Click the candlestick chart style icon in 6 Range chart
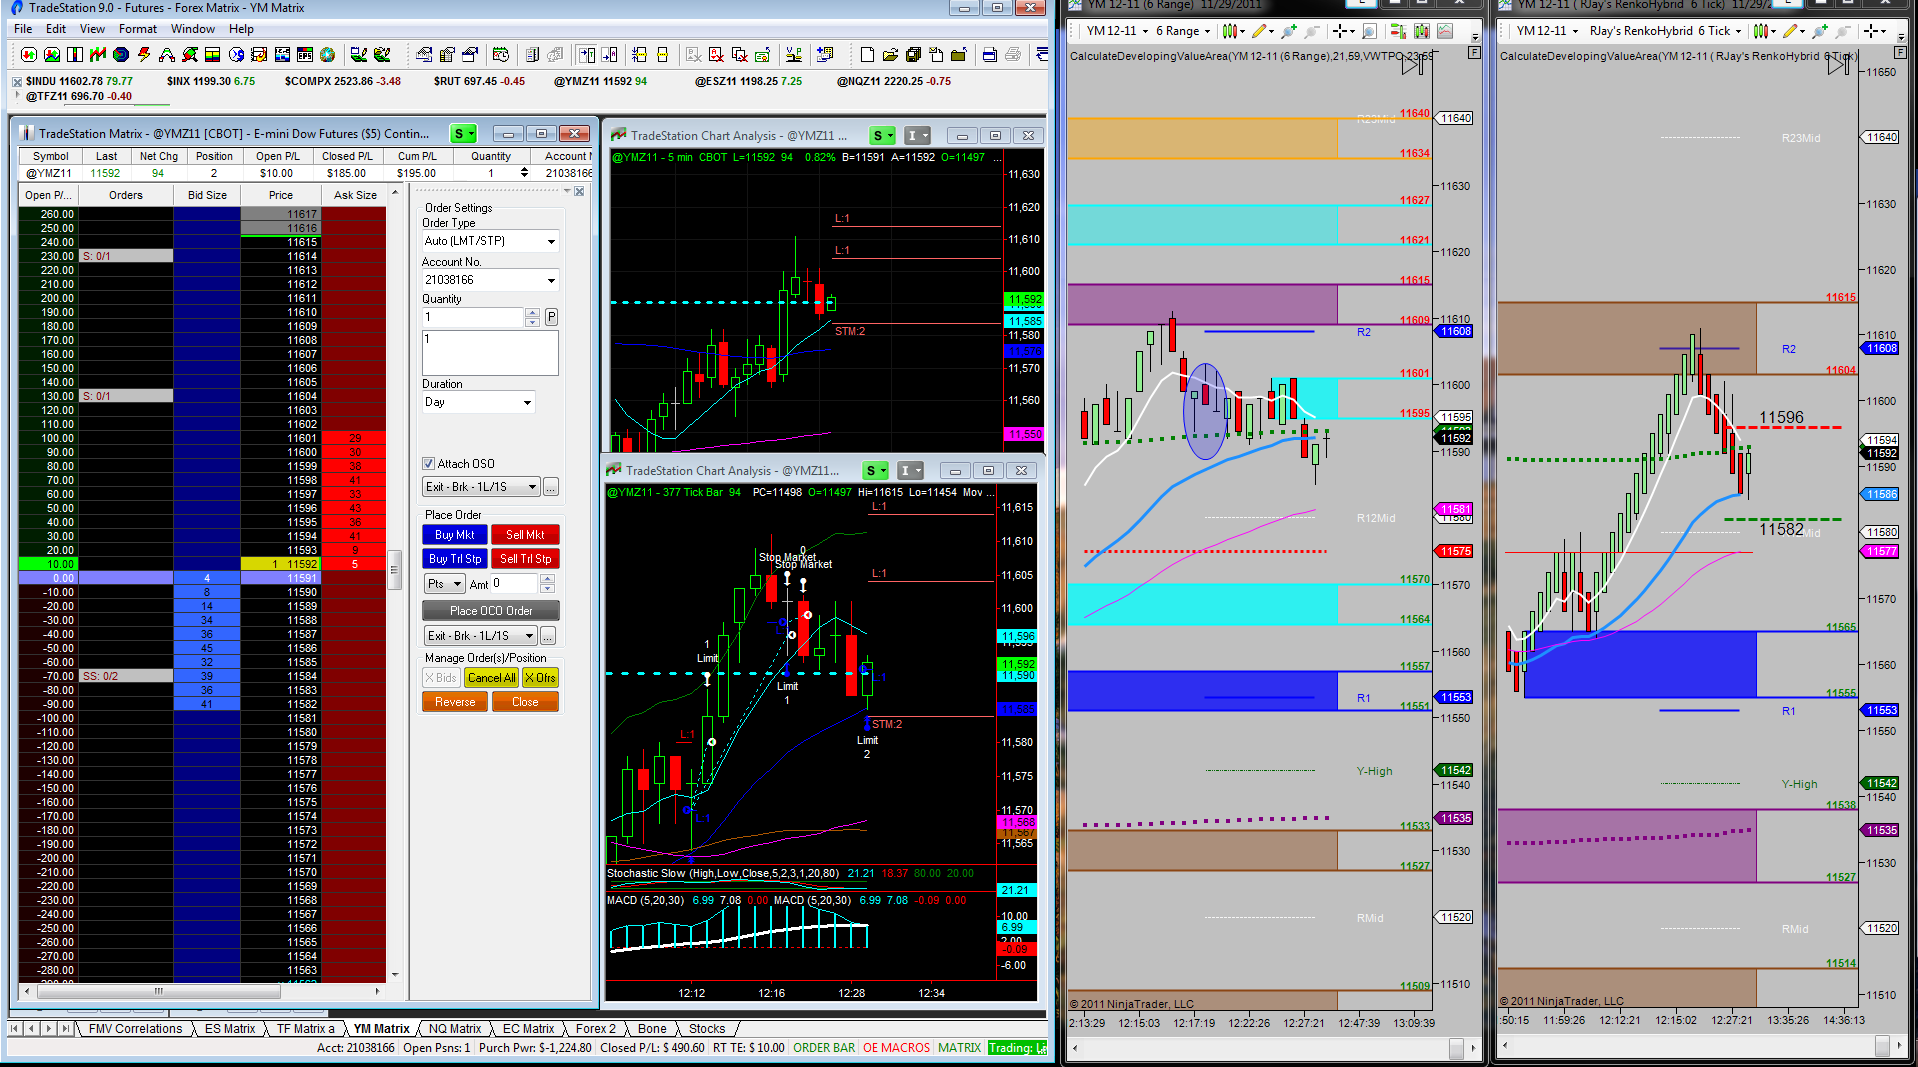The width and height of the screenshot is (1918, 1067). [x=1232, y=31]
